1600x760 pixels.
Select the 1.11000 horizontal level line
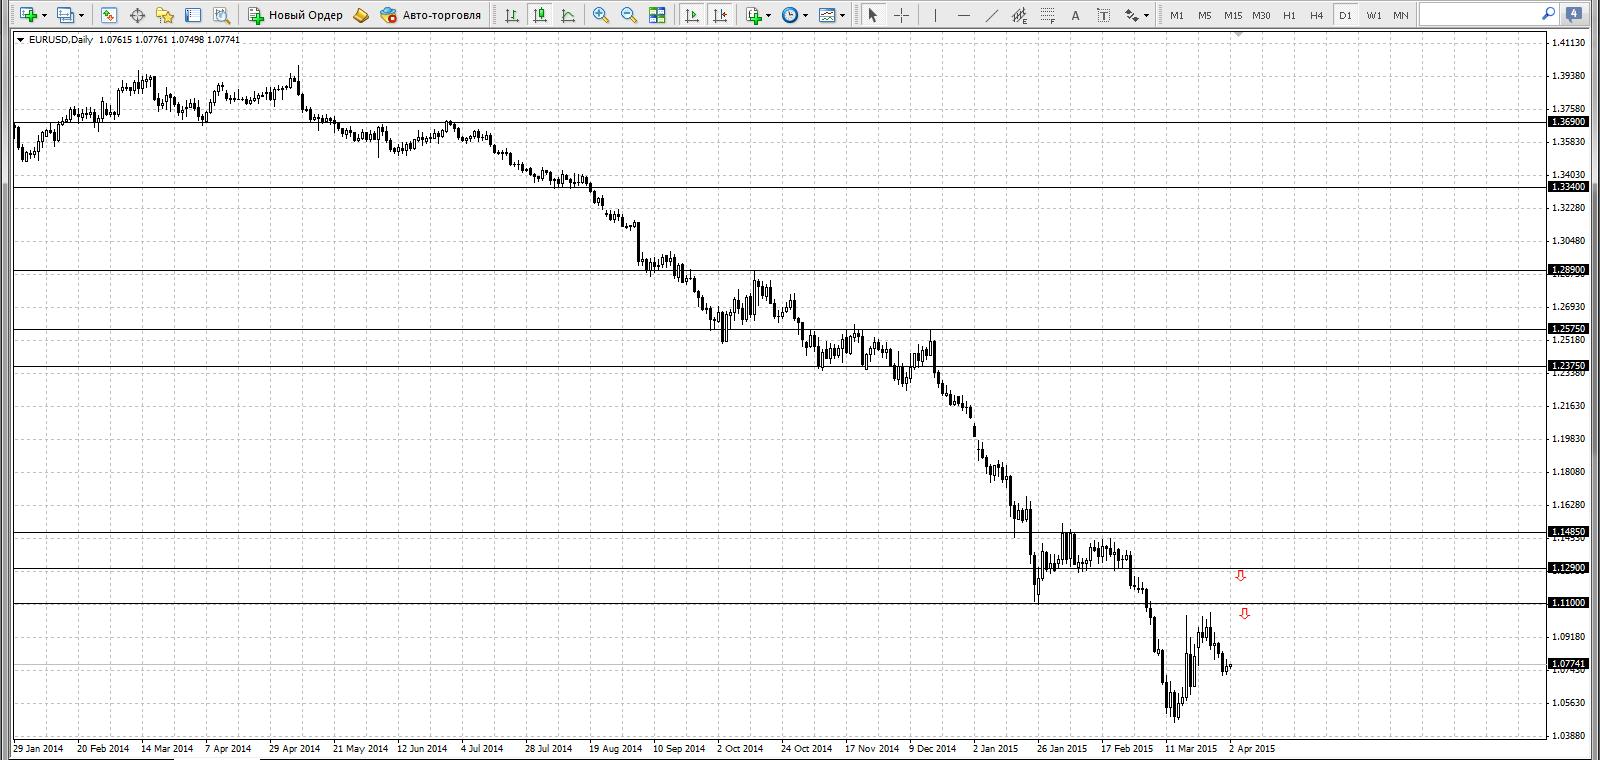pyautogui.click(x=780, y=603)
